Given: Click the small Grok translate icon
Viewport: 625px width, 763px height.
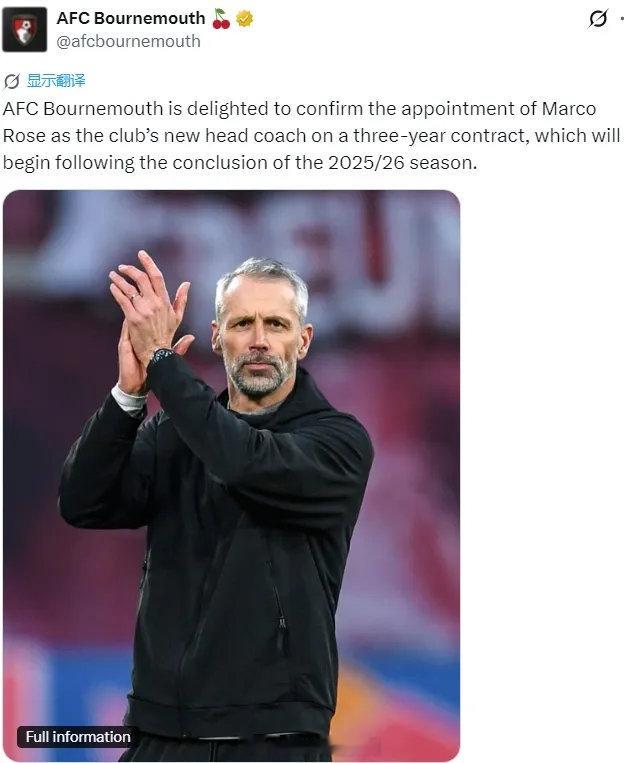Looking at the screenshot, I should (12, 81).
